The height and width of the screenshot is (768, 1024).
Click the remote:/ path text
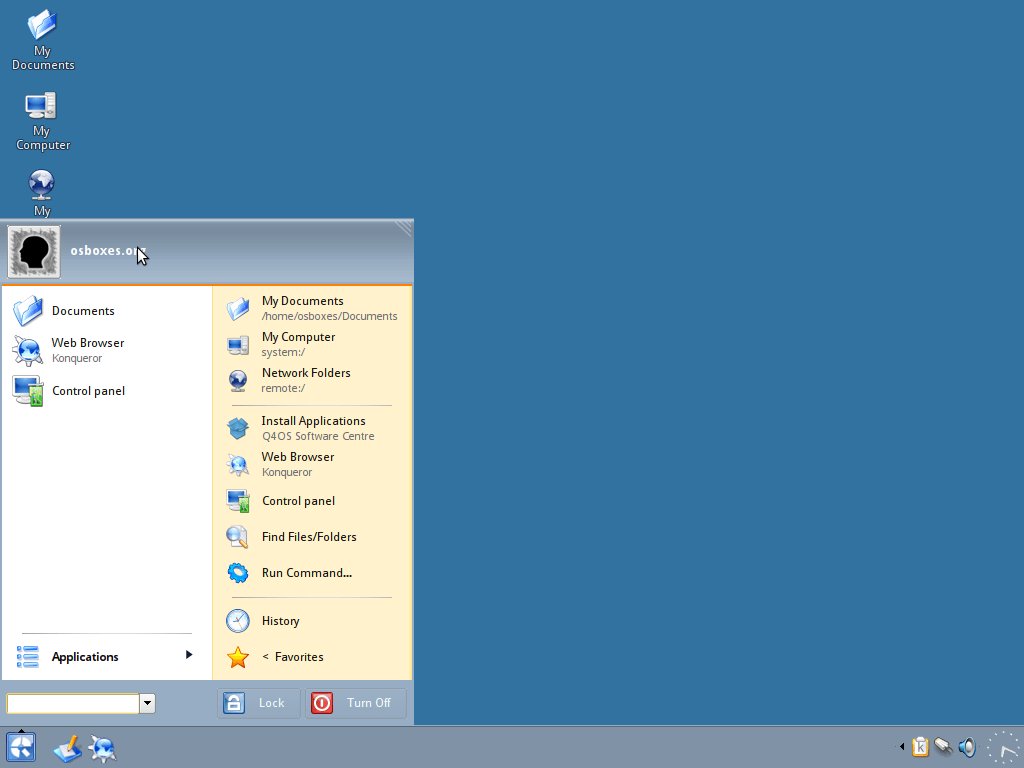[283, 388]
